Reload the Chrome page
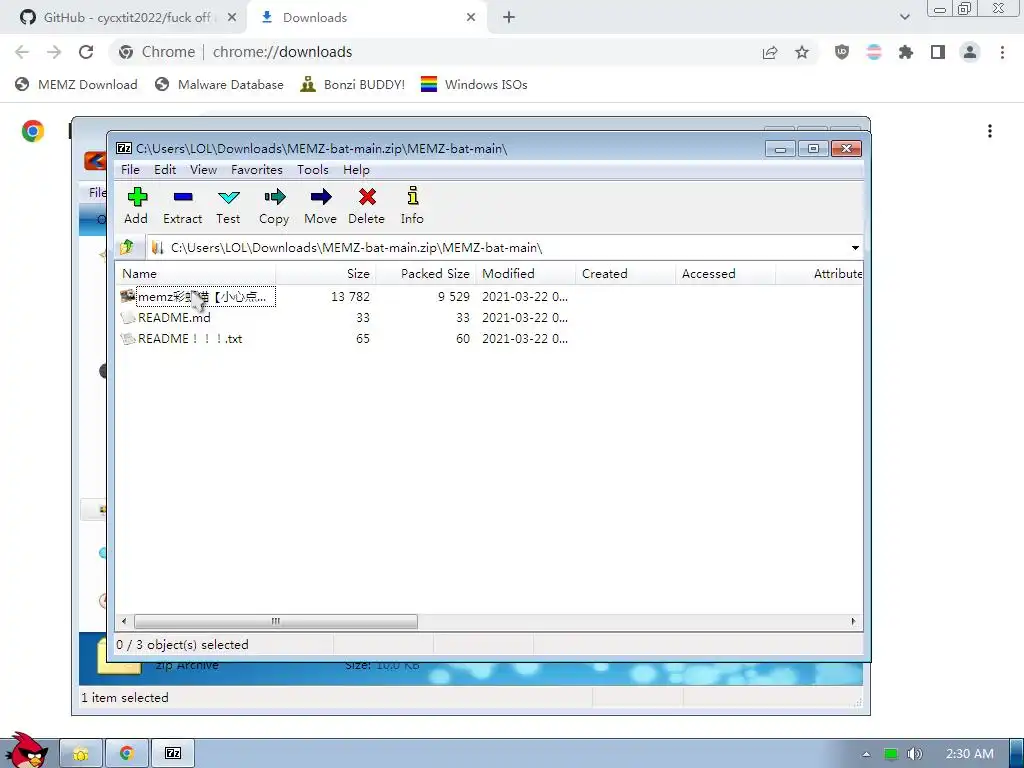The image size is (1024, 768). tap(86, 52)
